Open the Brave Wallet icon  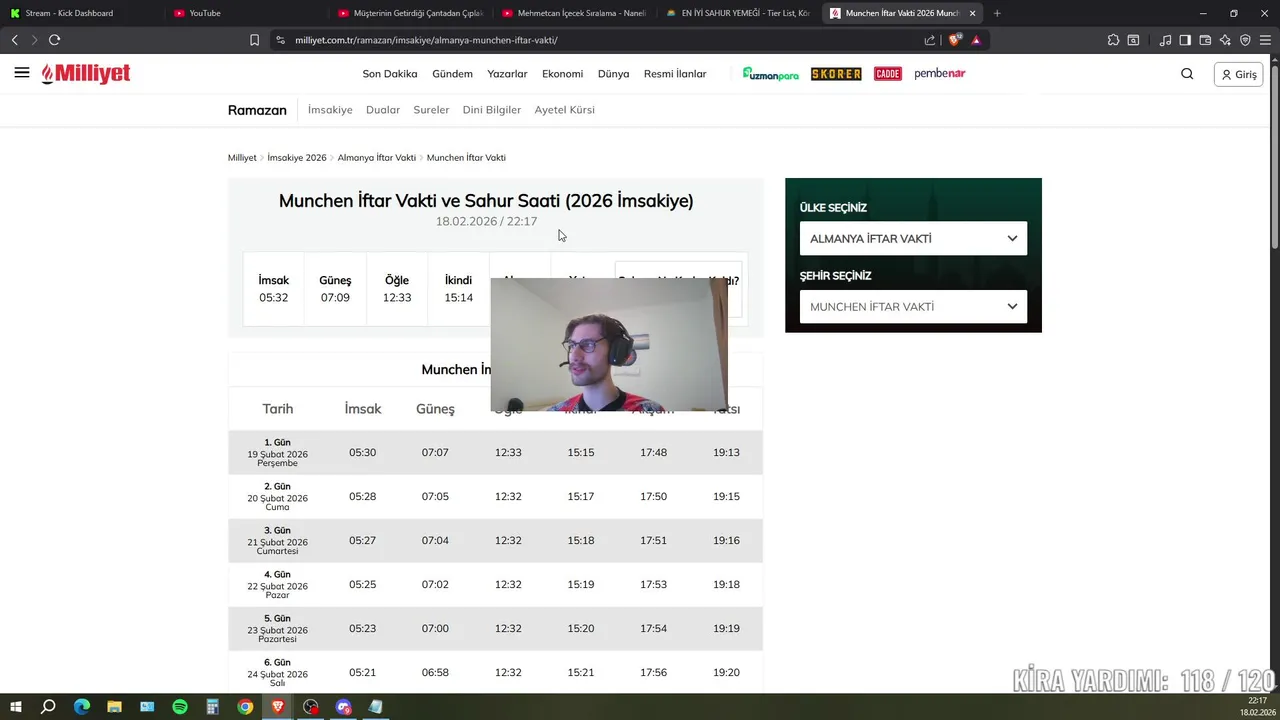(1205, 40)
